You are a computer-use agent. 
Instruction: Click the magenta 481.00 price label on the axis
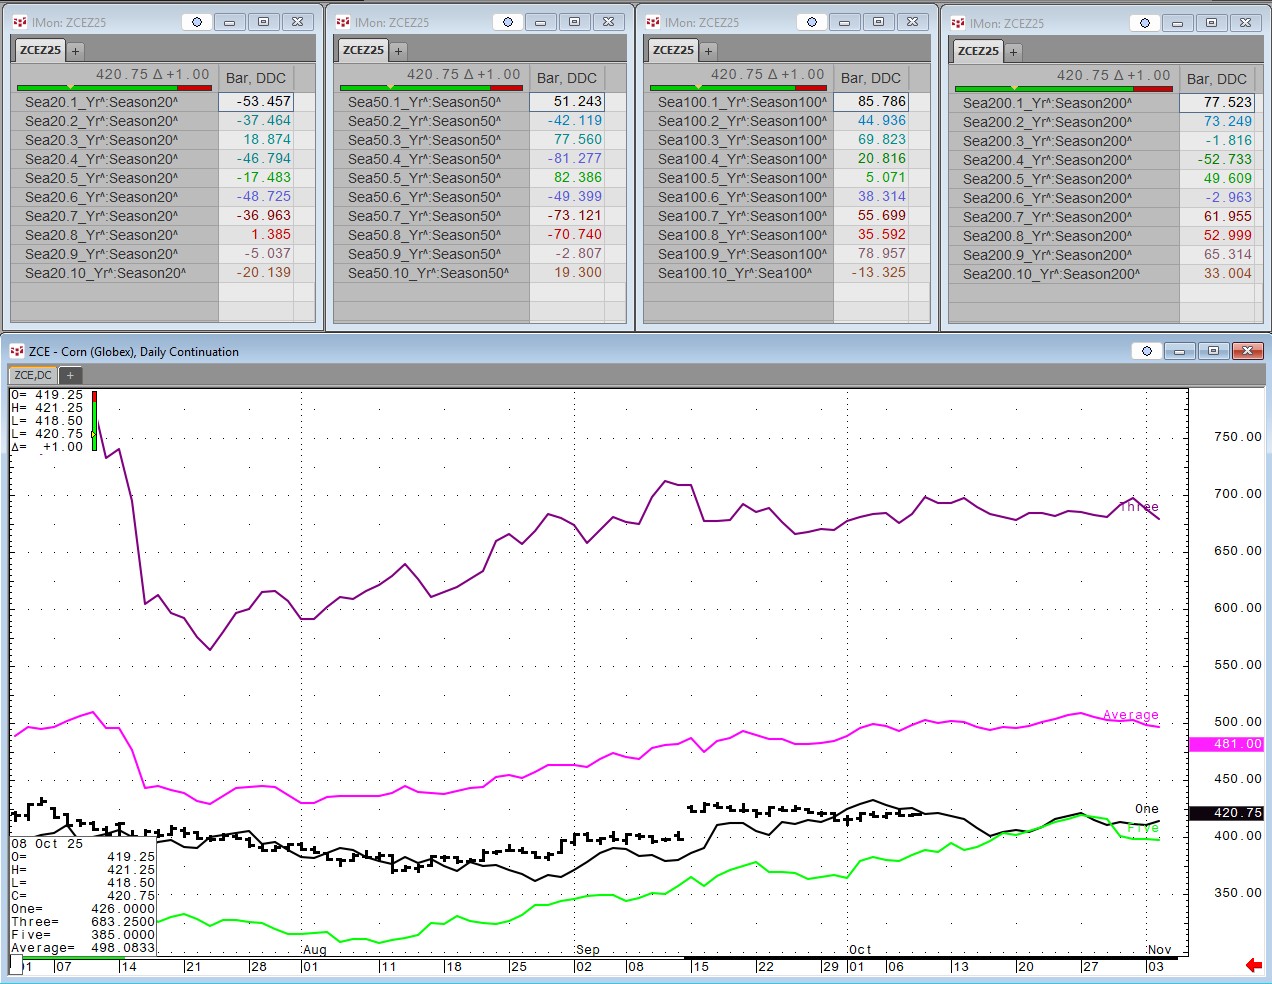click(x=1225, y=744)
